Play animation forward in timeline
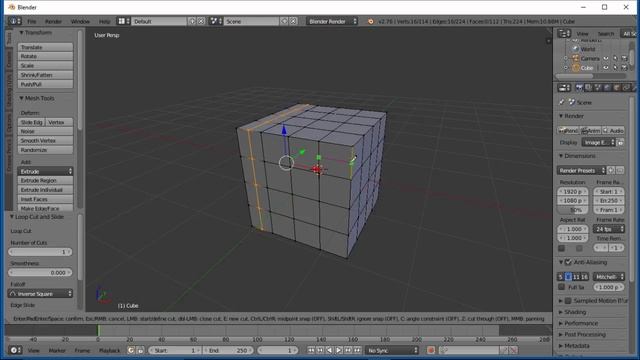This screenshot has width=640, height=360. [338, 350]
